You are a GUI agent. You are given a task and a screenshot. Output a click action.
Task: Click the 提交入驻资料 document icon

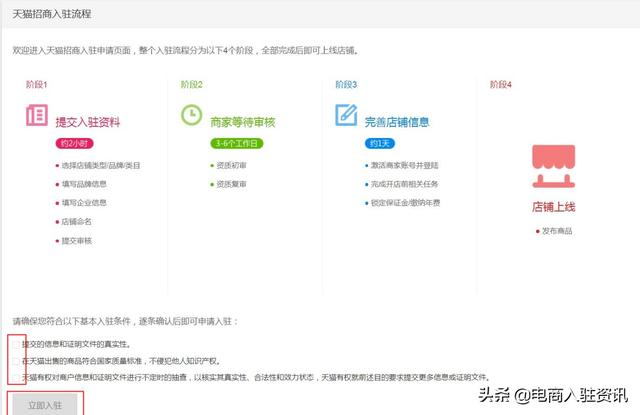pos(37,115)
